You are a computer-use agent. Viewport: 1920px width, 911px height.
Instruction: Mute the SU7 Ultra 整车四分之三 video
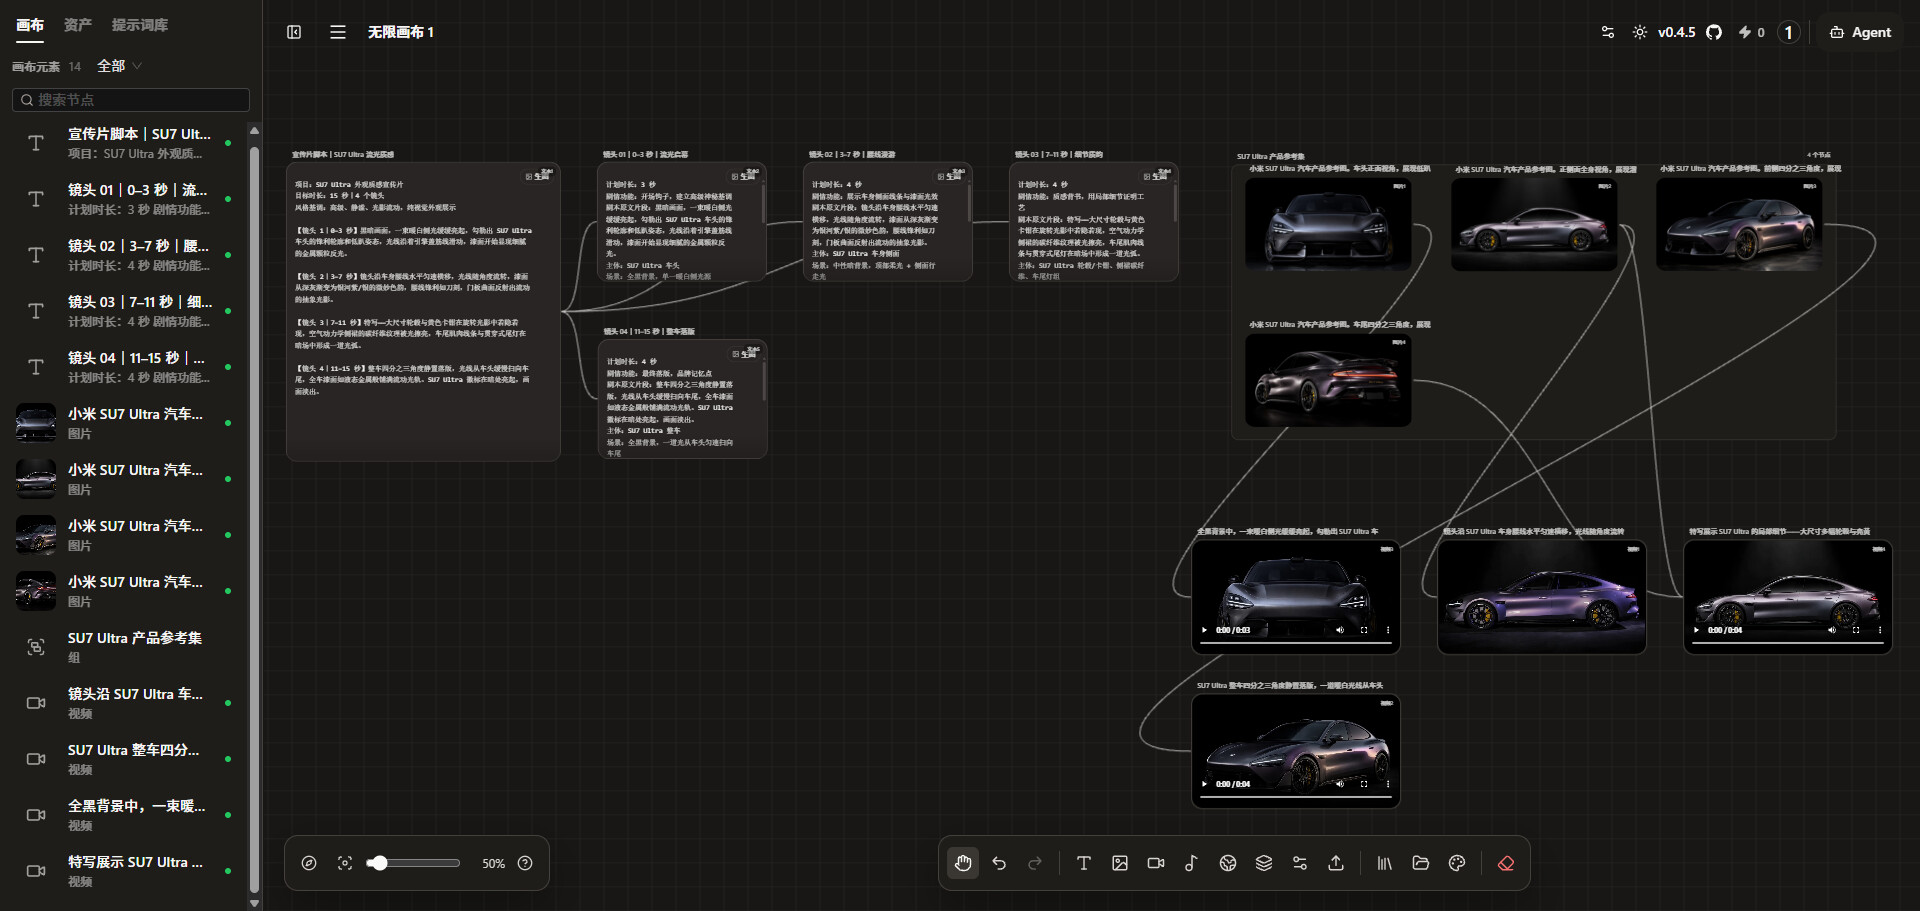(x=1340, y=784)
